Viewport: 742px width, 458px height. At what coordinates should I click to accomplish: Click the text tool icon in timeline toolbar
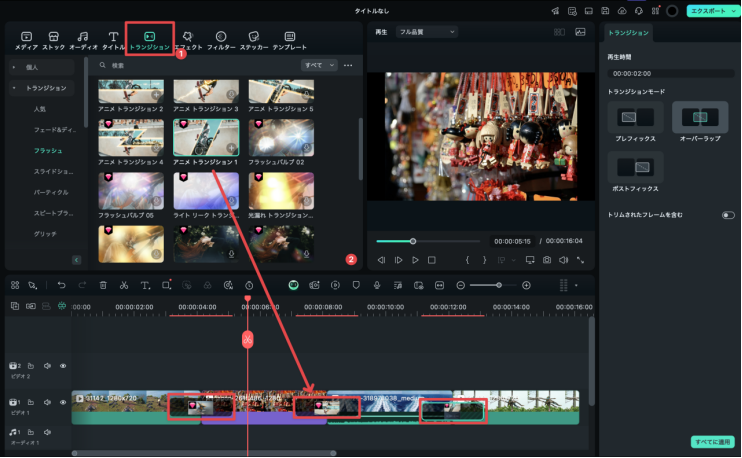pos(145,285)
